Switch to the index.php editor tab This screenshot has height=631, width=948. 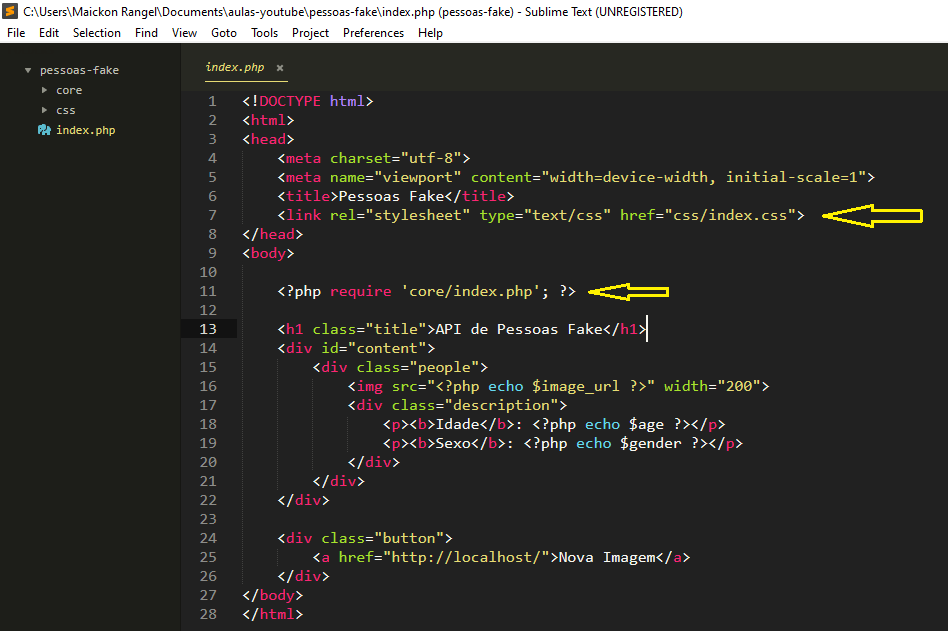(235, 68)
